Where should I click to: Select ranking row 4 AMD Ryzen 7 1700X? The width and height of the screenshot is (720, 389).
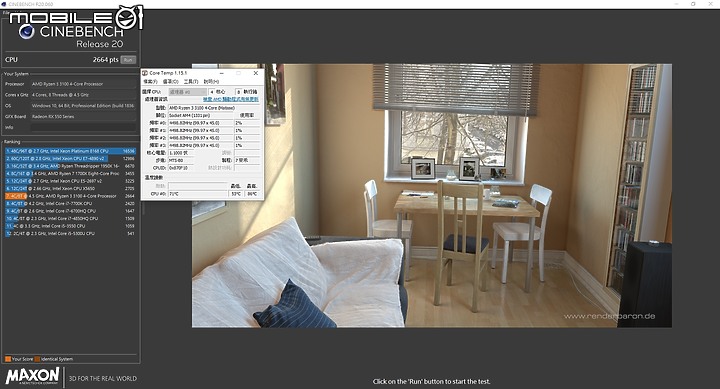[70, 174]
